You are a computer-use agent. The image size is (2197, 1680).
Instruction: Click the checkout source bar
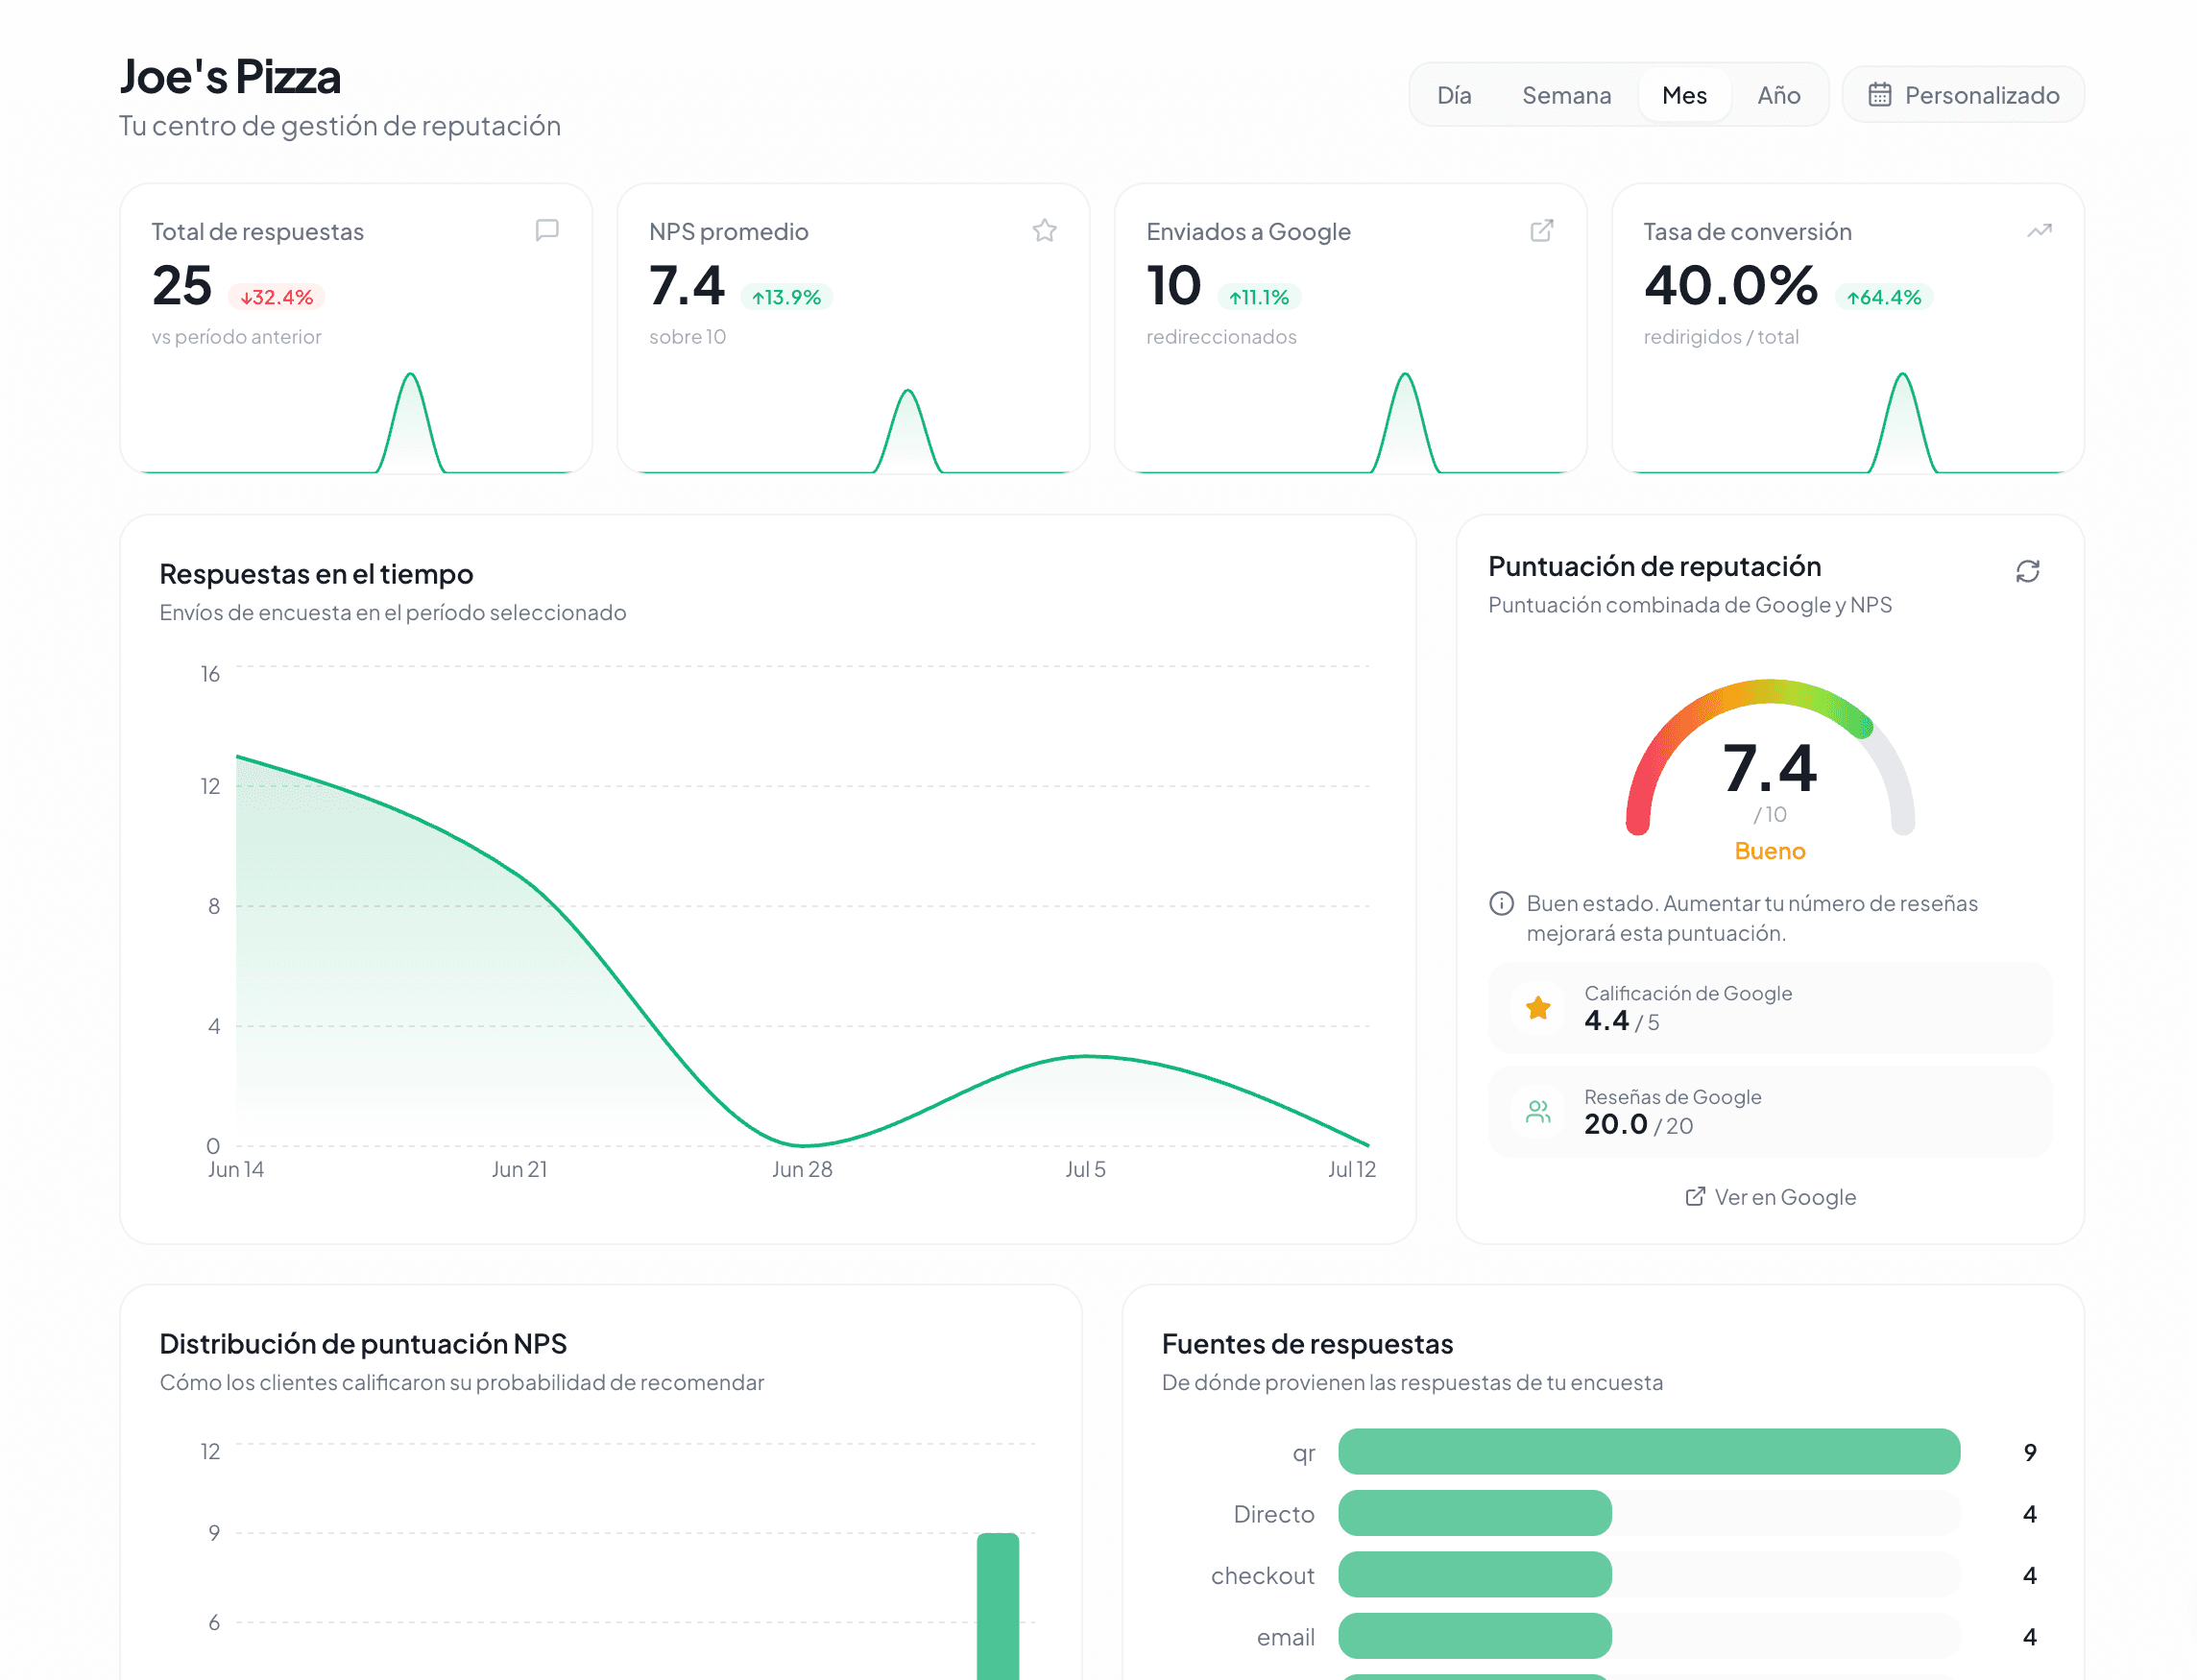point(1475,1575)
